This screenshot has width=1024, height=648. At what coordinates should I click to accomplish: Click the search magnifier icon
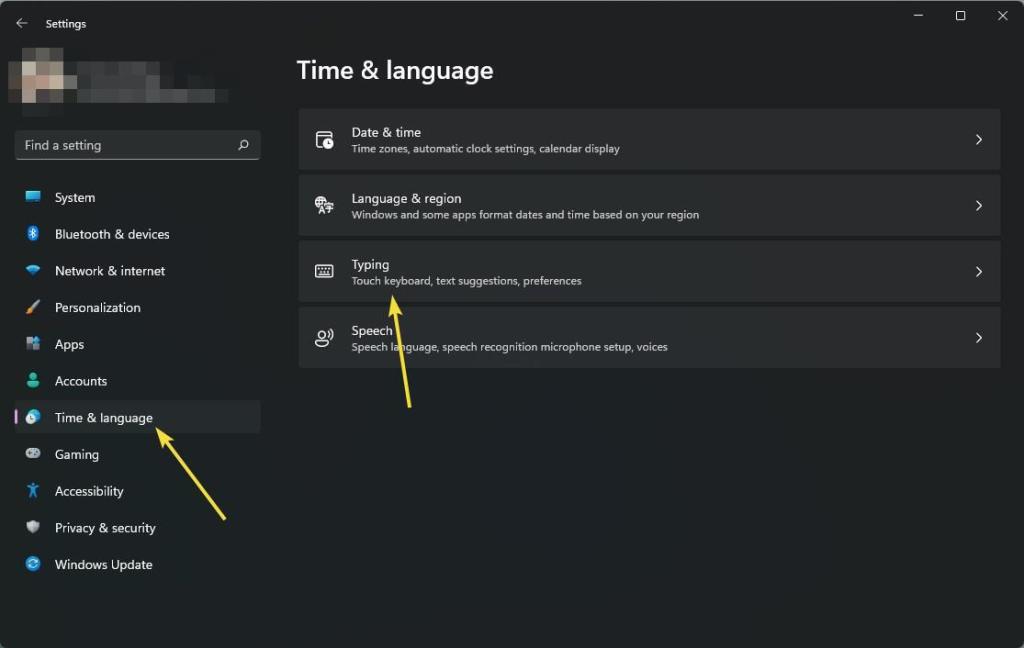pos(244,145)
